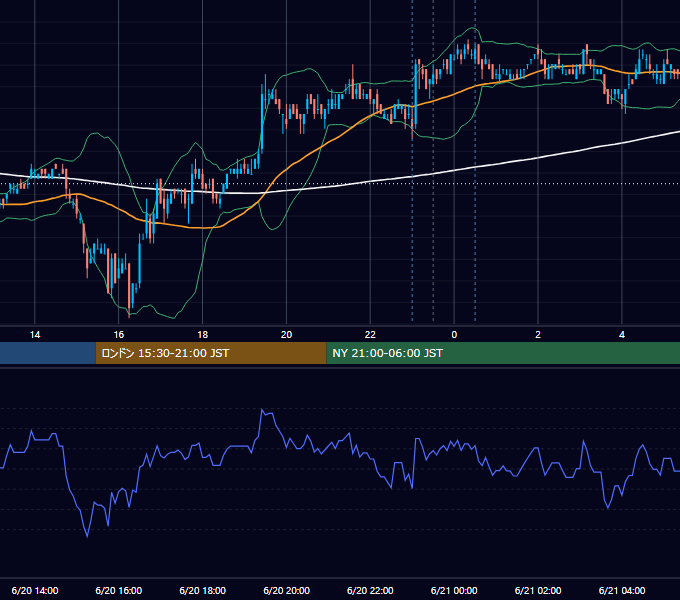Click the 6/21 04:00 date label
This screenshot has height=600, width=680.
click(622, 590)
